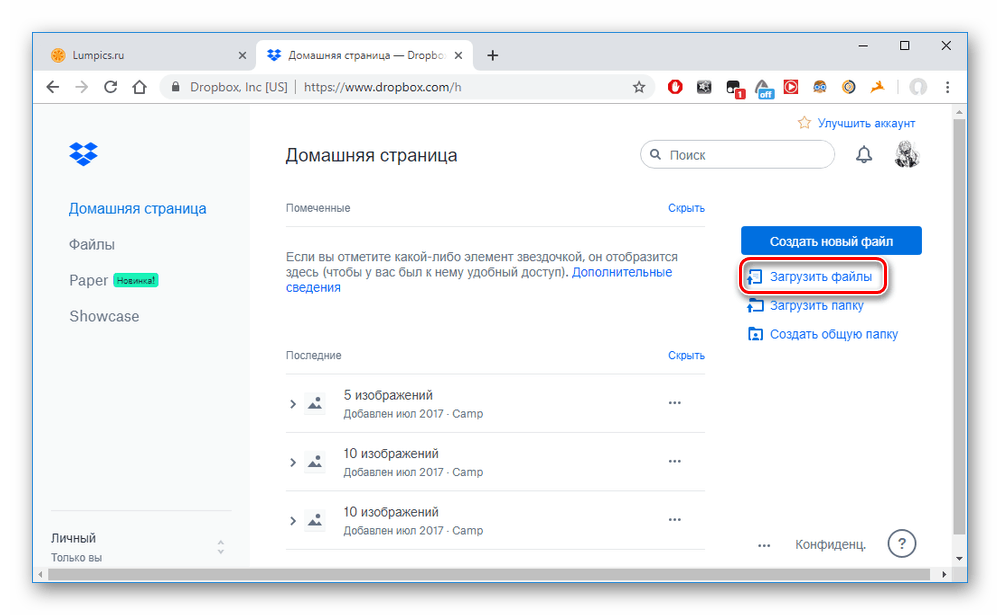Open a new browser tab
The height and width of the screenshot is (615, 1000).
pyautogui.click(x=492, y=56)
